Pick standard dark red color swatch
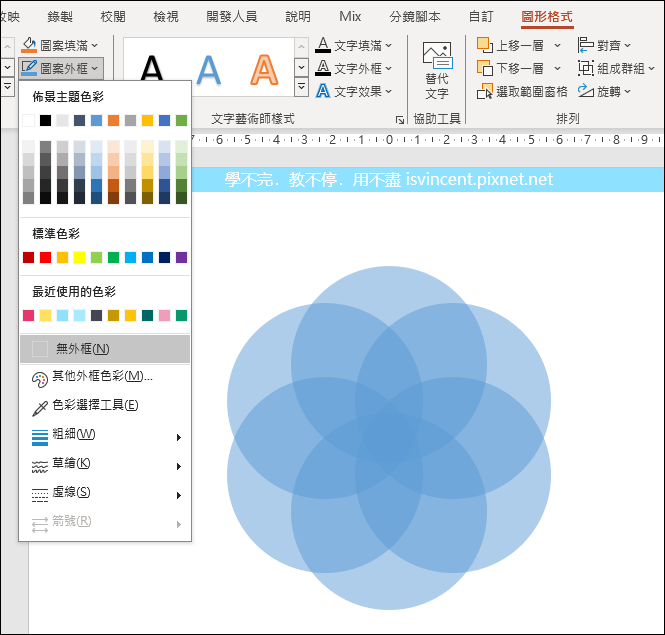The width and height of the screenshot is (665, 635). [28, 257]
